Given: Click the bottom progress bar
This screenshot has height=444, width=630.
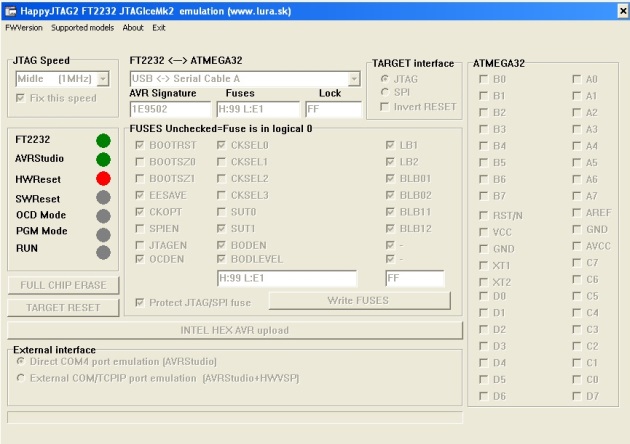Looking at the screenshot, I should (235, 417).
